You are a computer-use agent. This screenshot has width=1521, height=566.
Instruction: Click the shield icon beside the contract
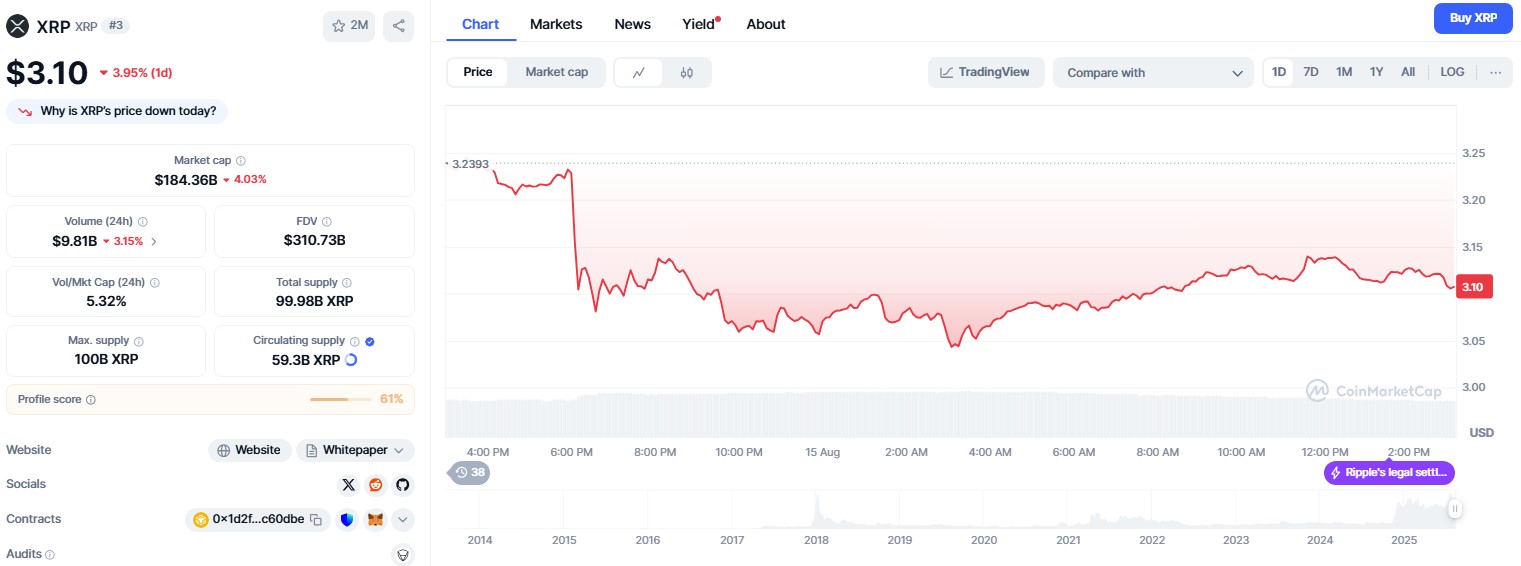(347, 520)
